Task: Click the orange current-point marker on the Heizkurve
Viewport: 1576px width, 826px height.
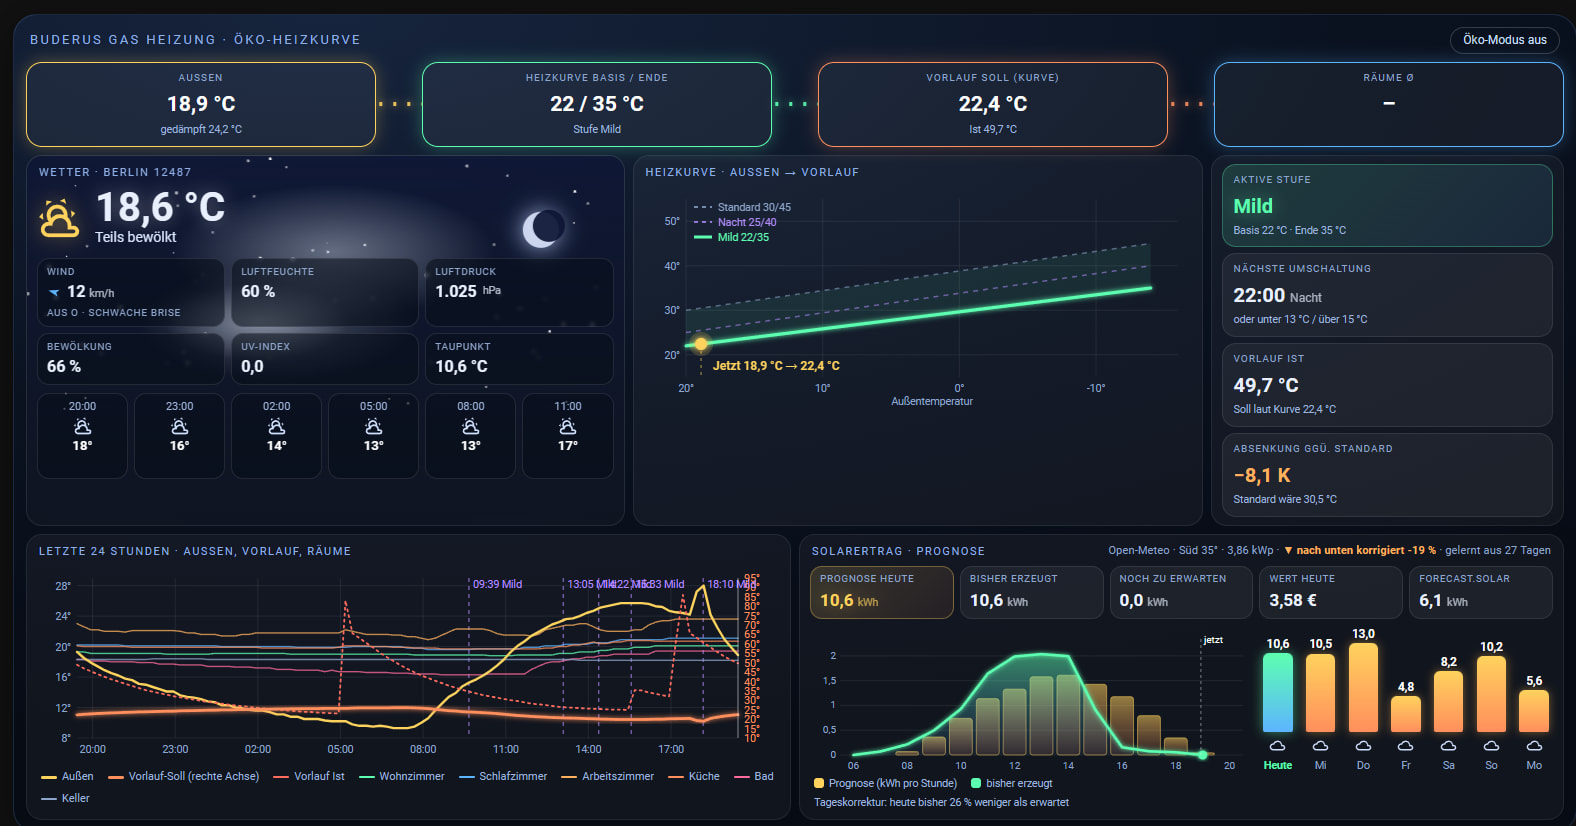Action: click(701, 344)
